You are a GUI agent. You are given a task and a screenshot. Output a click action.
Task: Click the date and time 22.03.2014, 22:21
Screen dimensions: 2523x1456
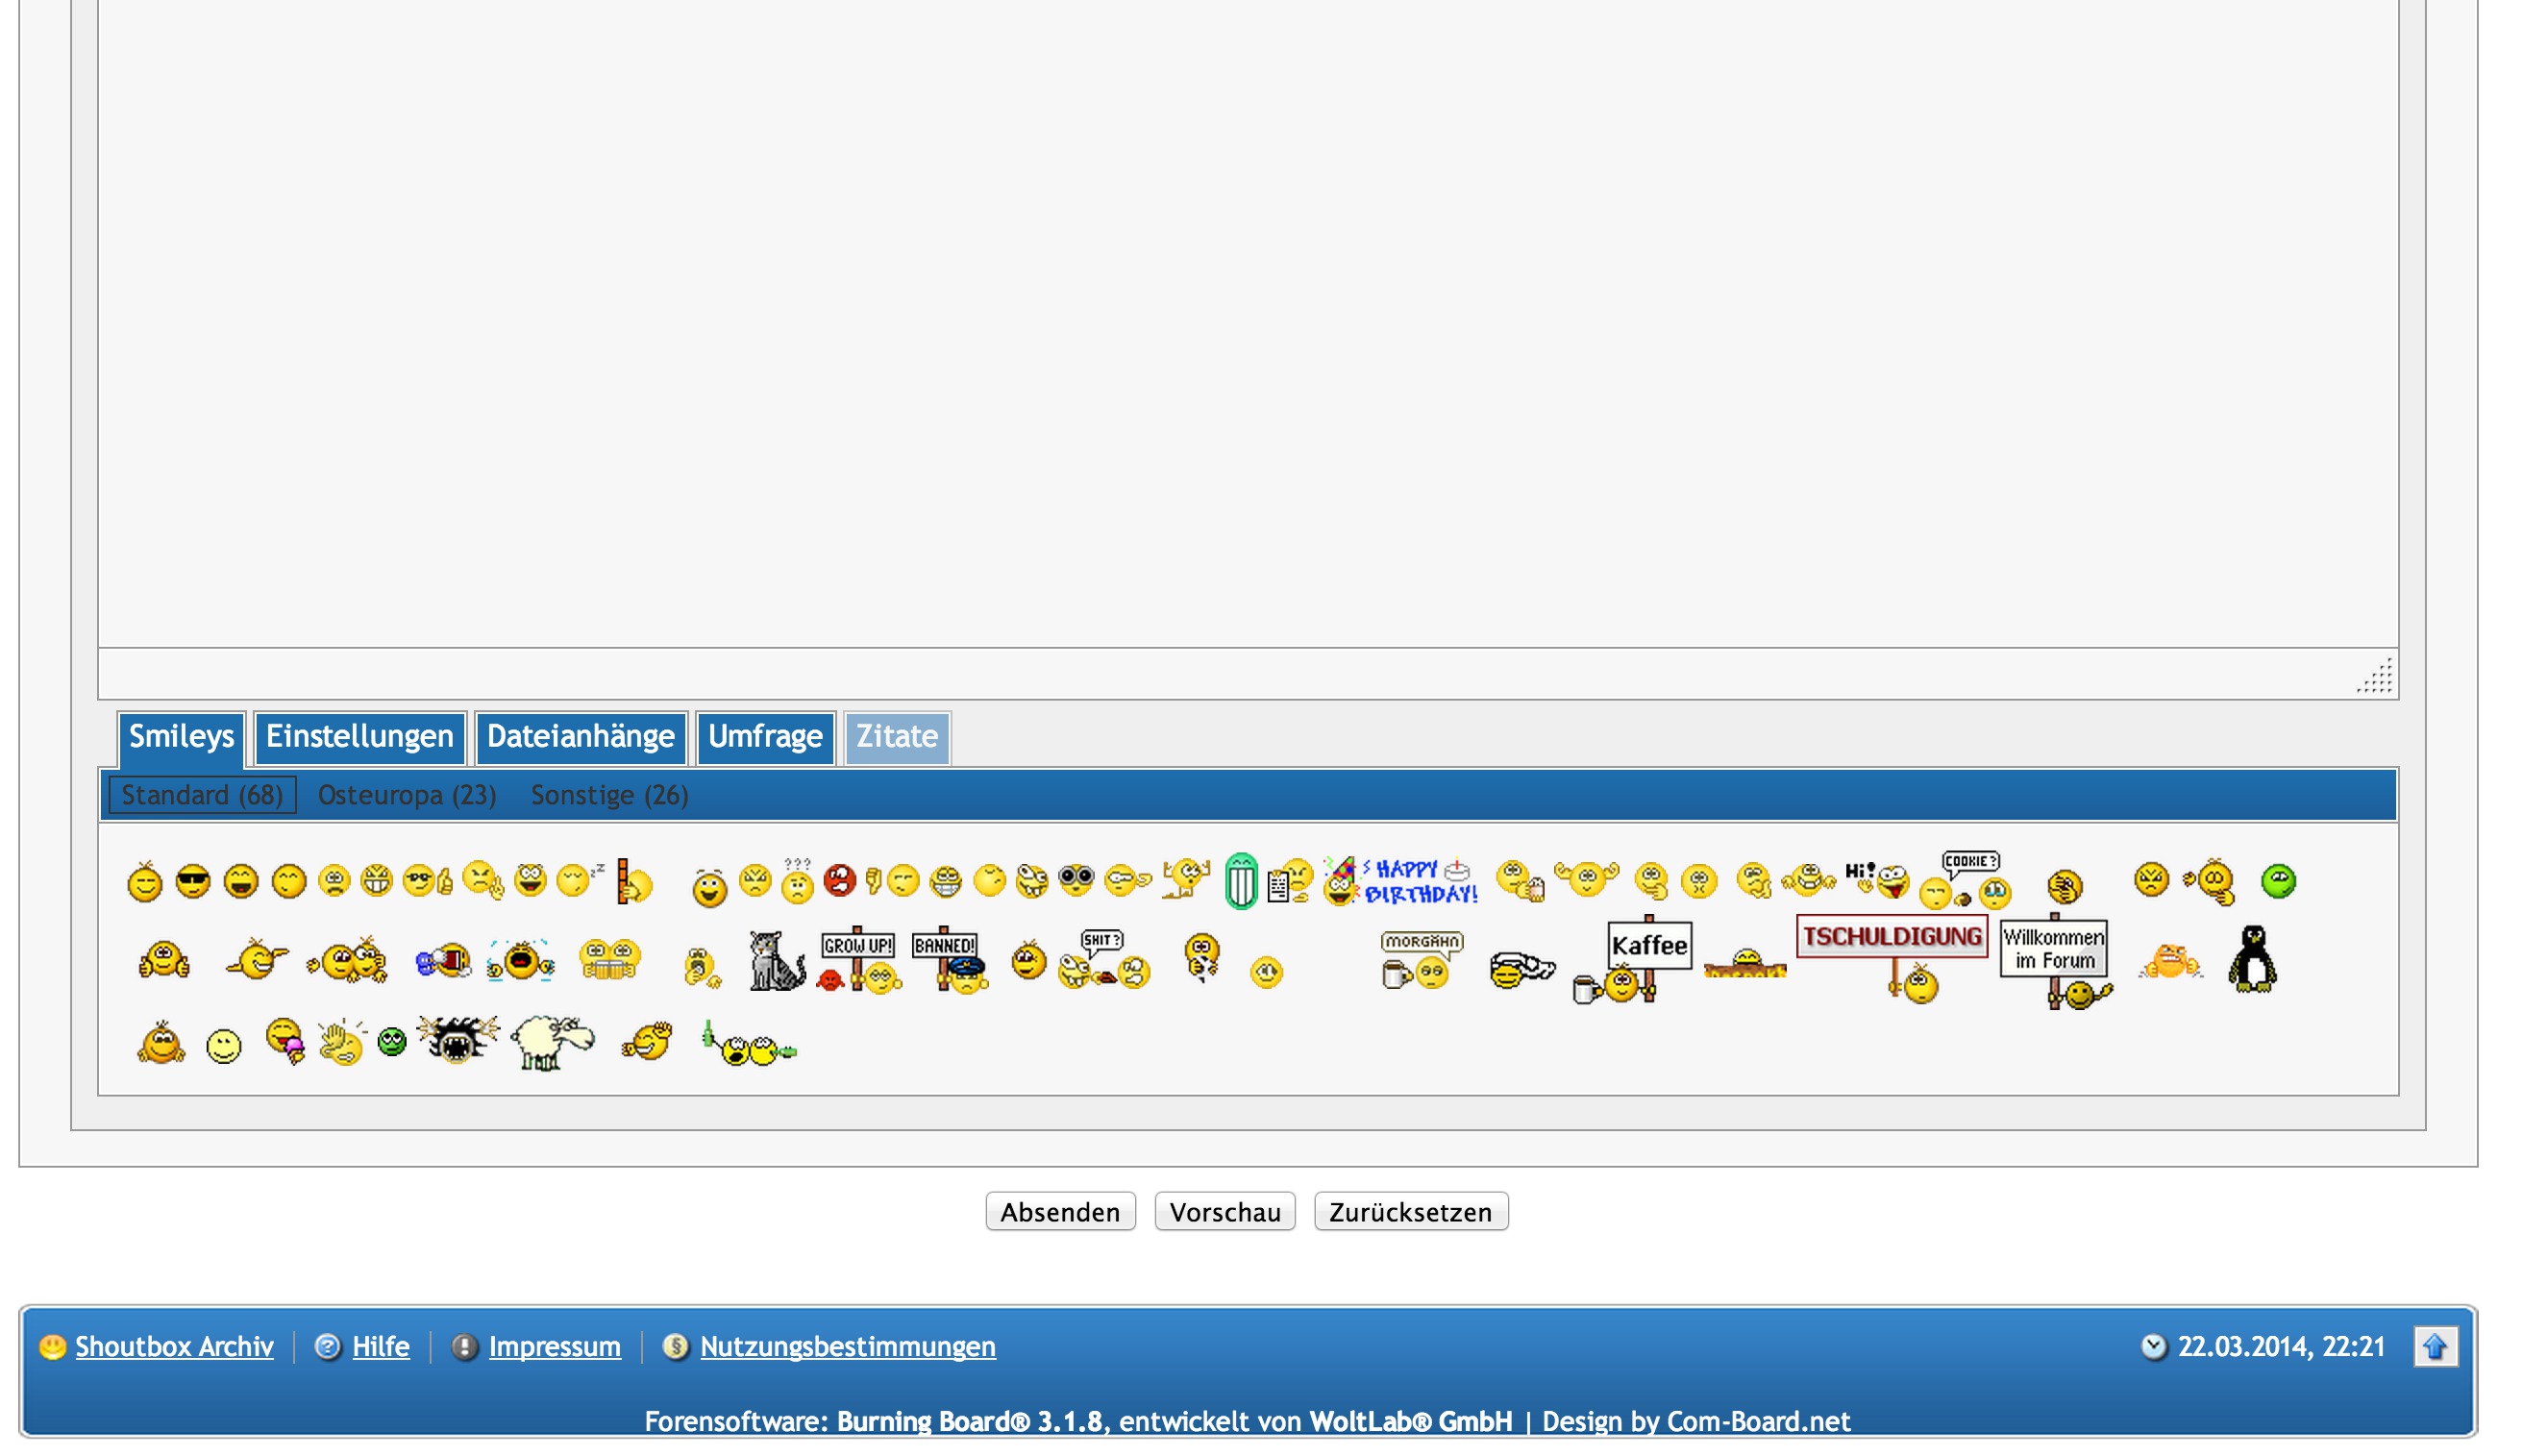2281,1347
